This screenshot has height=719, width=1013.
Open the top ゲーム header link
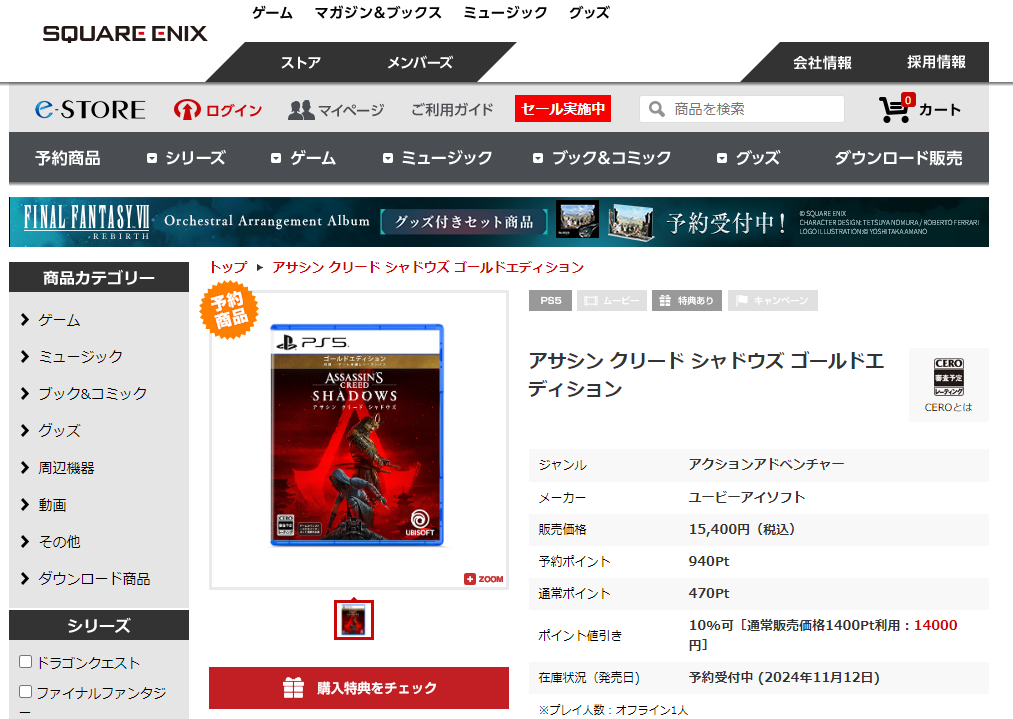(x=272, y=13)
